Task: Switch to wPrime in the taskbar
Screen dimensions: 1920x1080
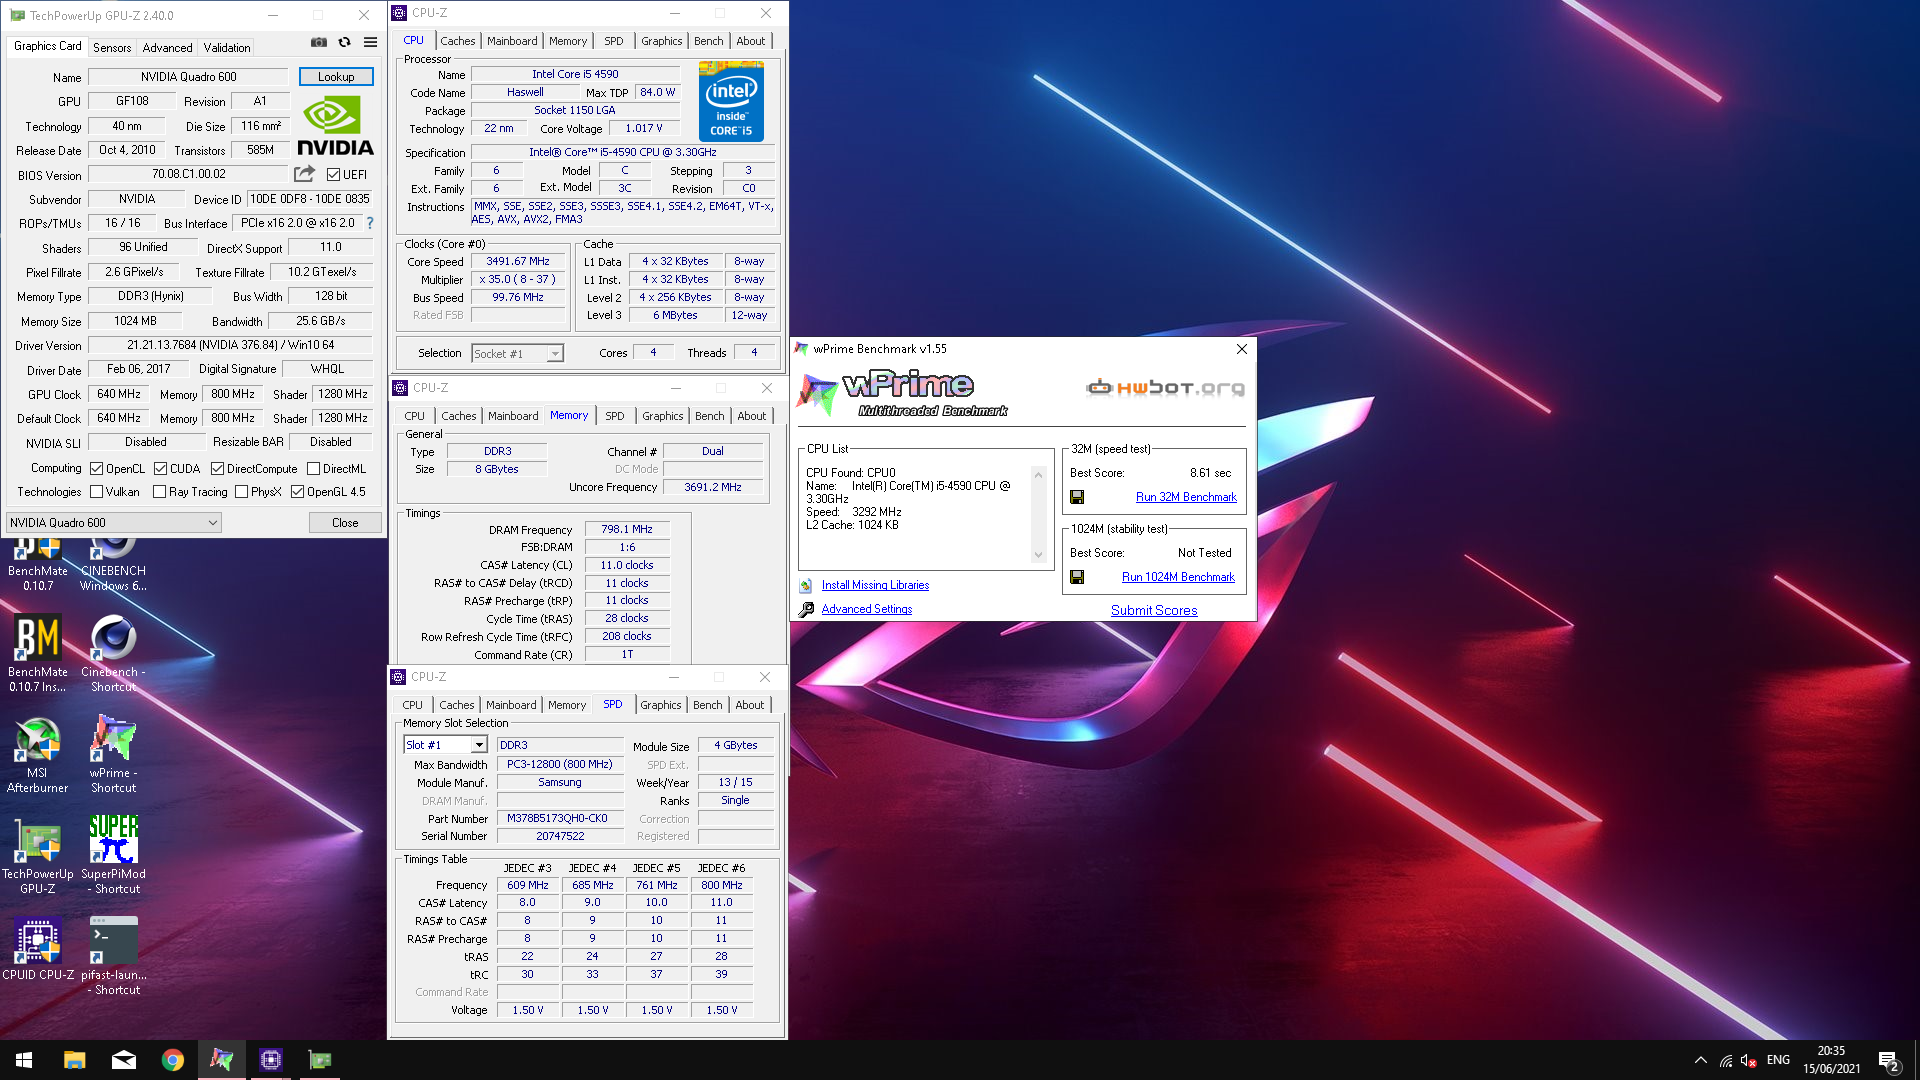Action: click(221, 1060)
